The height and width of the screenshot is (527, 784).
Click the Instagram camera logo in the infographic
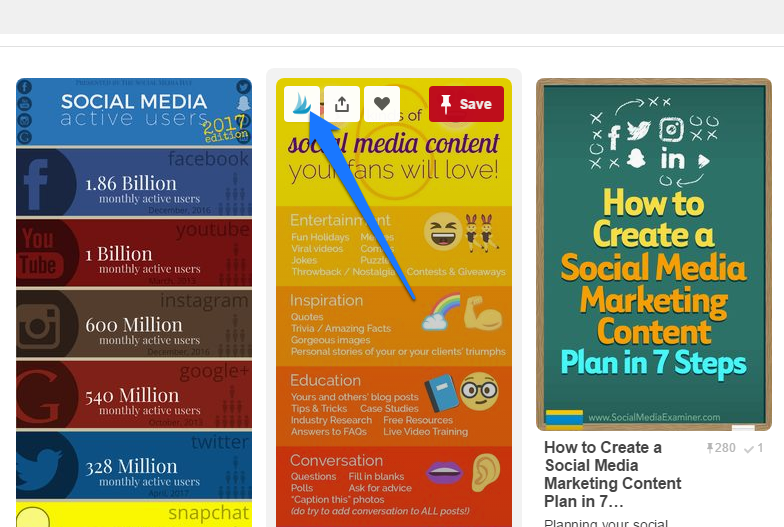[39, 326]
